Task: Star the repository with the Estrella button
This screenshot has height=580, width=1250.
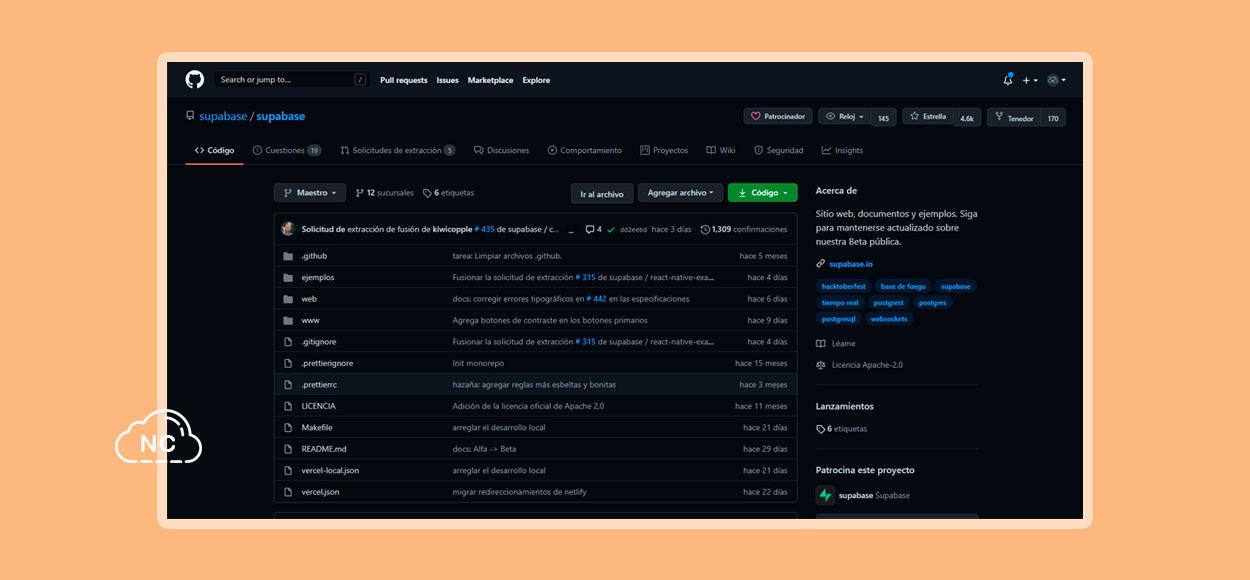Action: tap(928, 117)
